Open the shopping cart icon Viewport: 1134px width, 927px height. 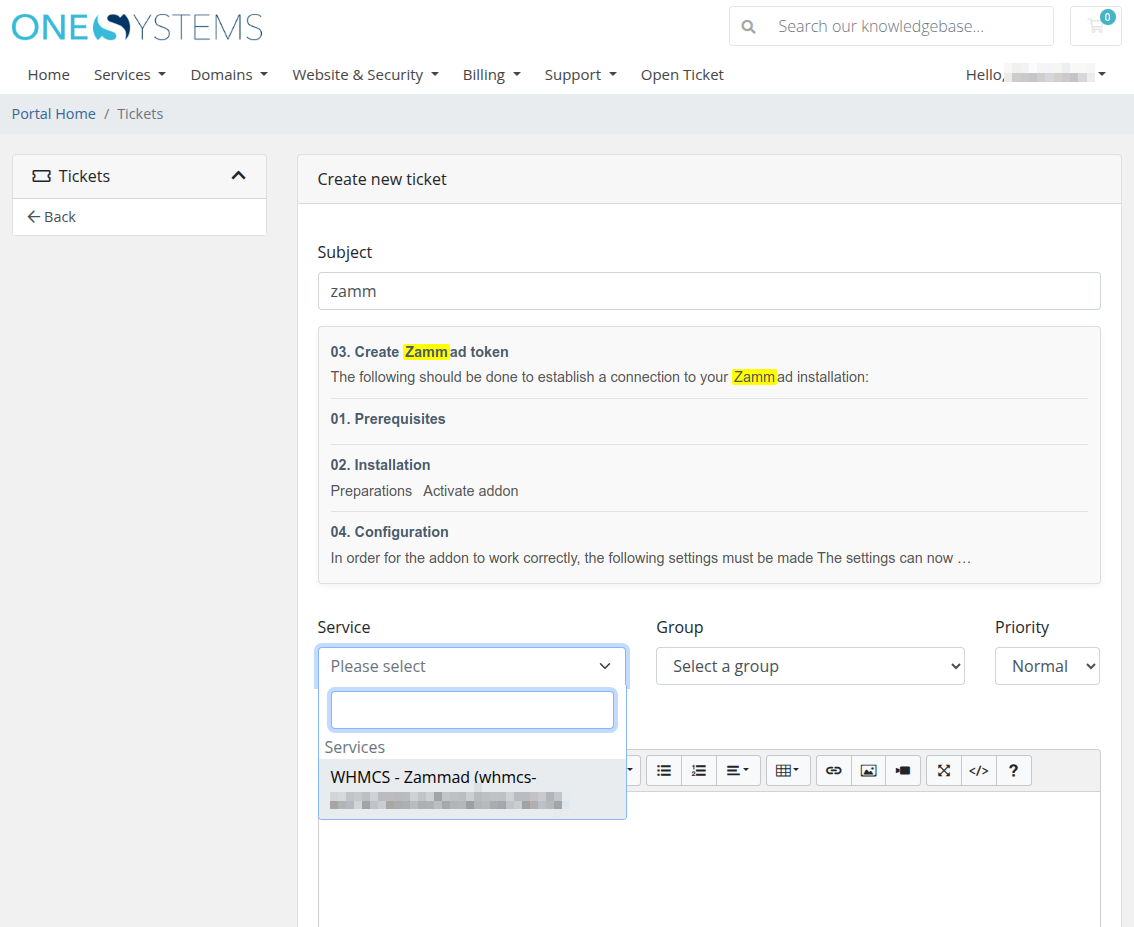point(1096,27)
